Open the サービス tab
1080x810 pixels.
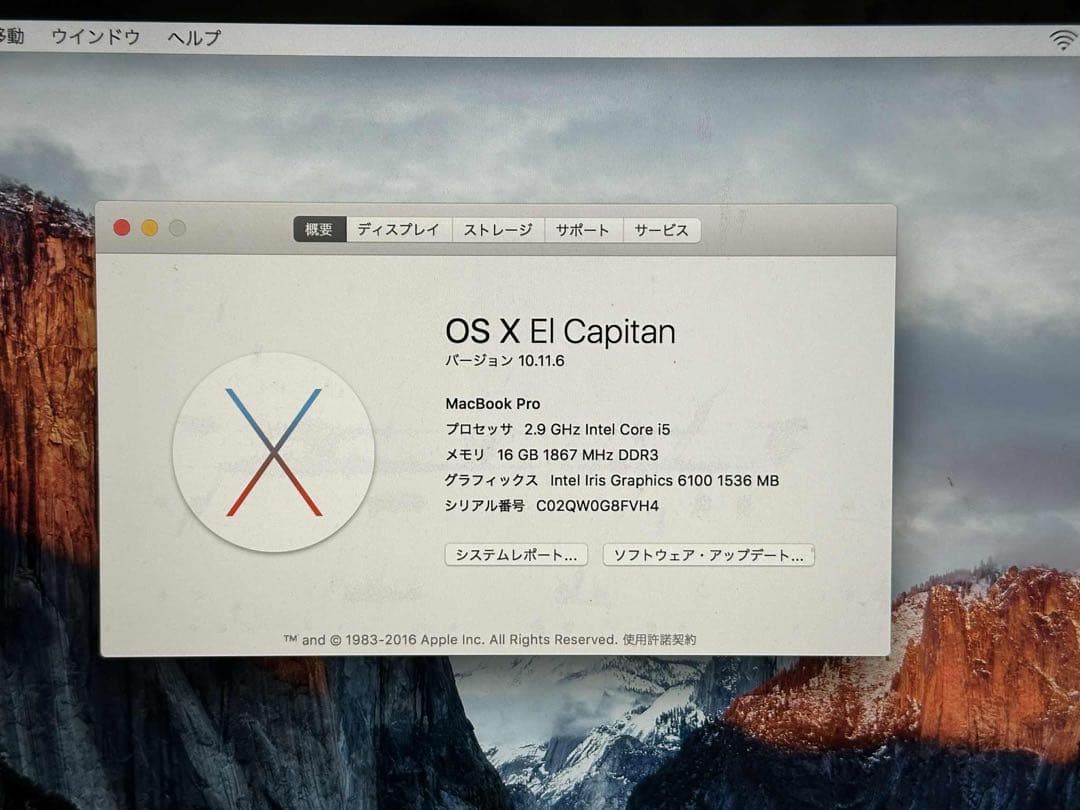tap(660, 229)
